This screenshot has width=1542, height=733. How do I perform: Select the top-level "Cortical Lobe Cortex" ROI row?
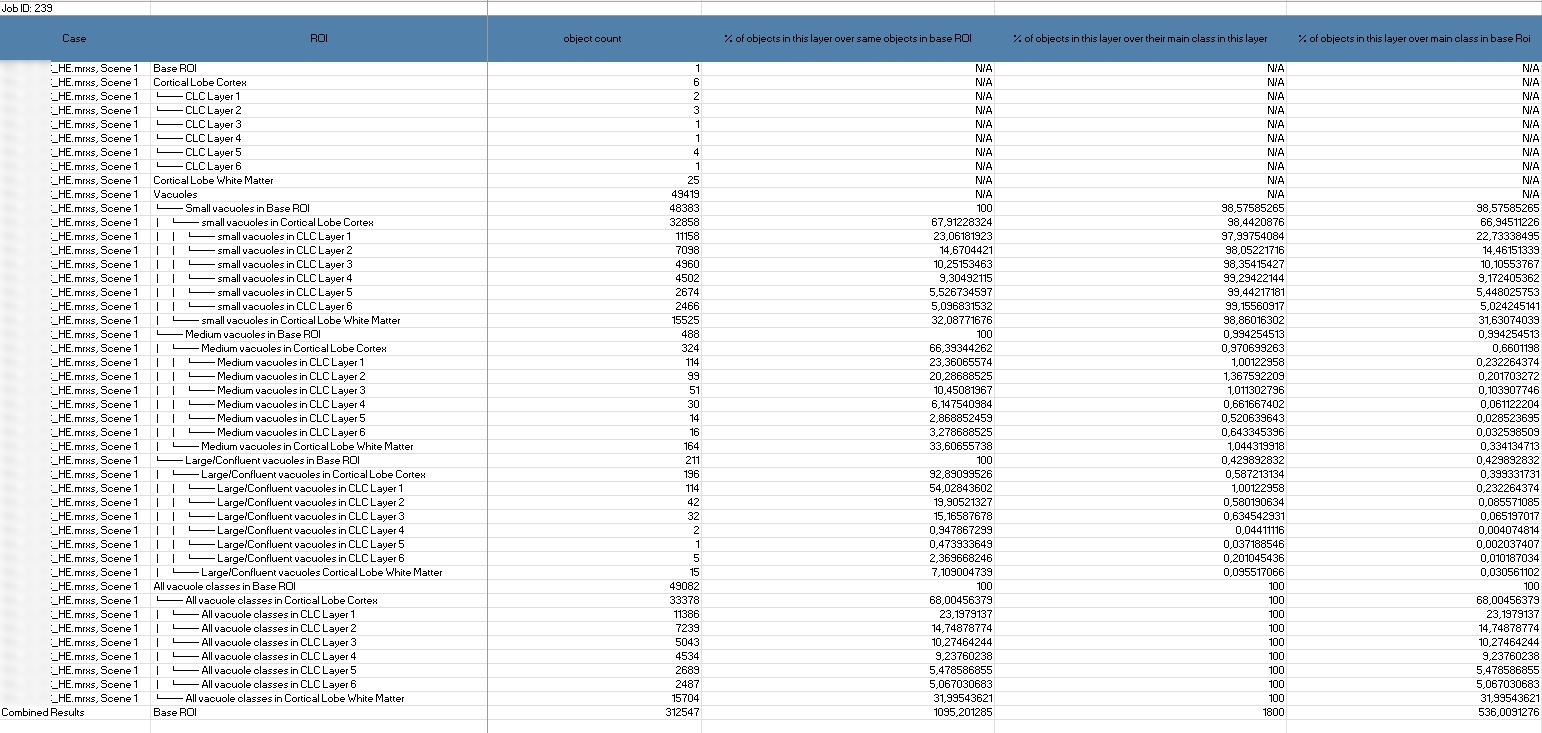click(x=200, y=82)
